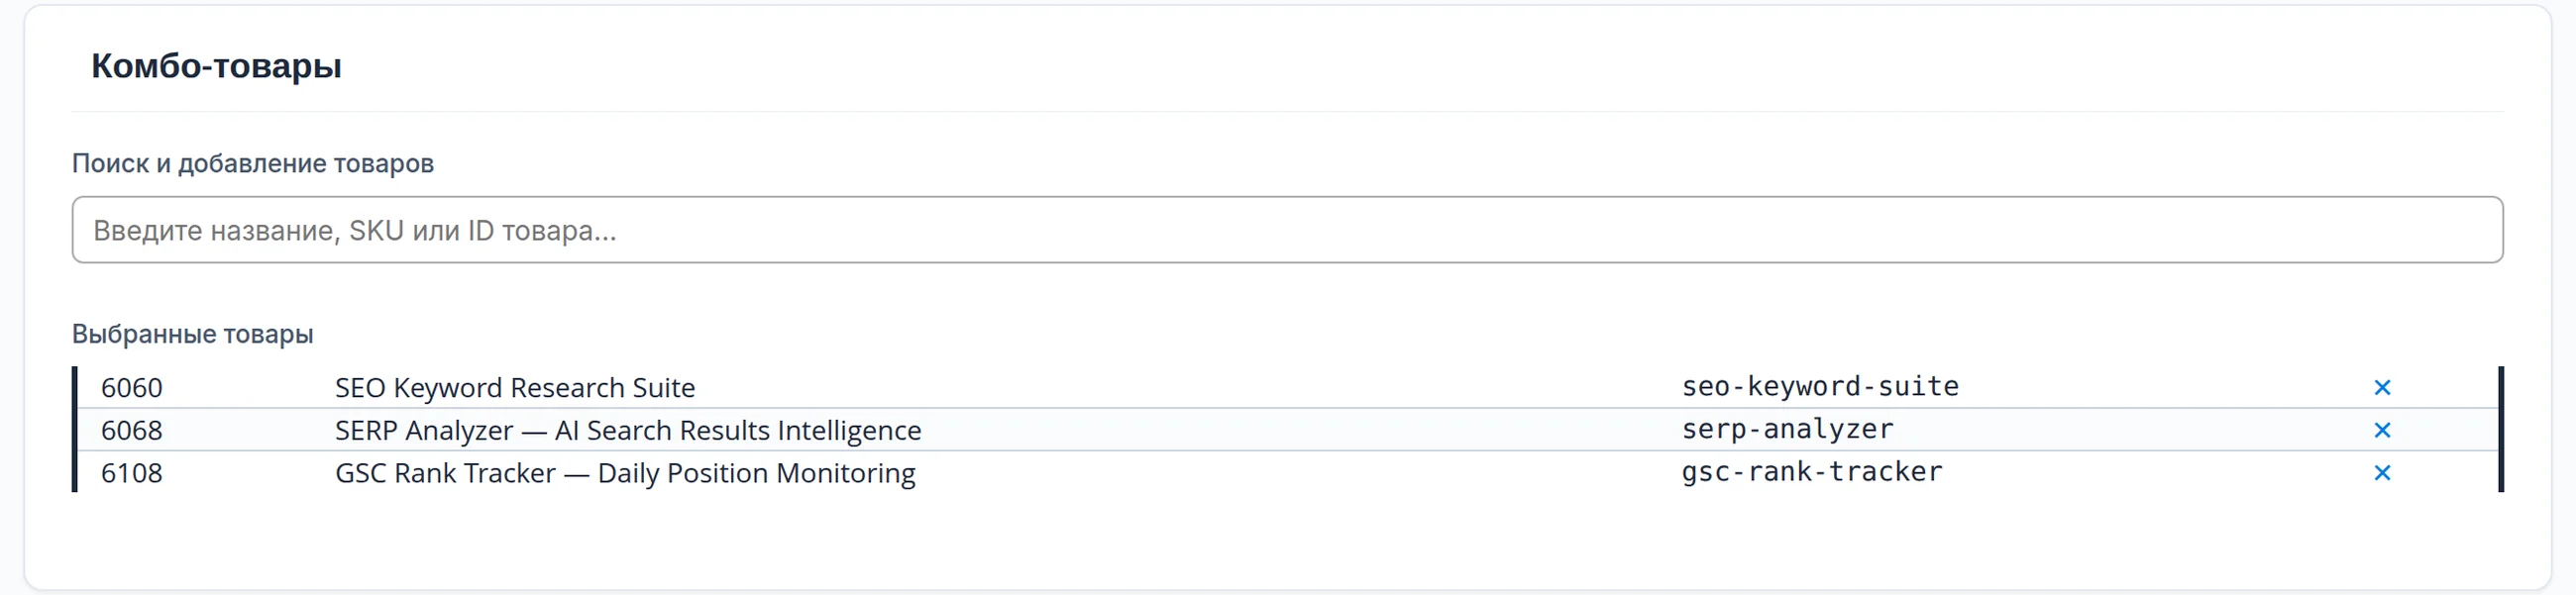Click the SEO Keyword Research Suite name
This screenshot has height=595, width=2576.
tap(514, 388)
